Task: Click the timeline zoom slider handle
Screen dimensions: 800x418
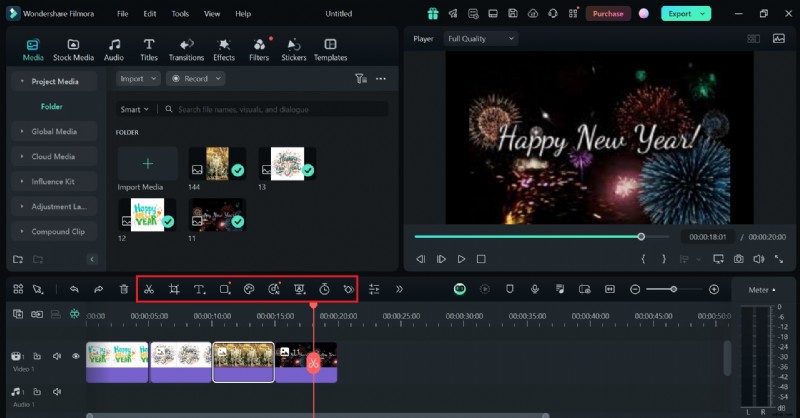Action: (673, 289)
